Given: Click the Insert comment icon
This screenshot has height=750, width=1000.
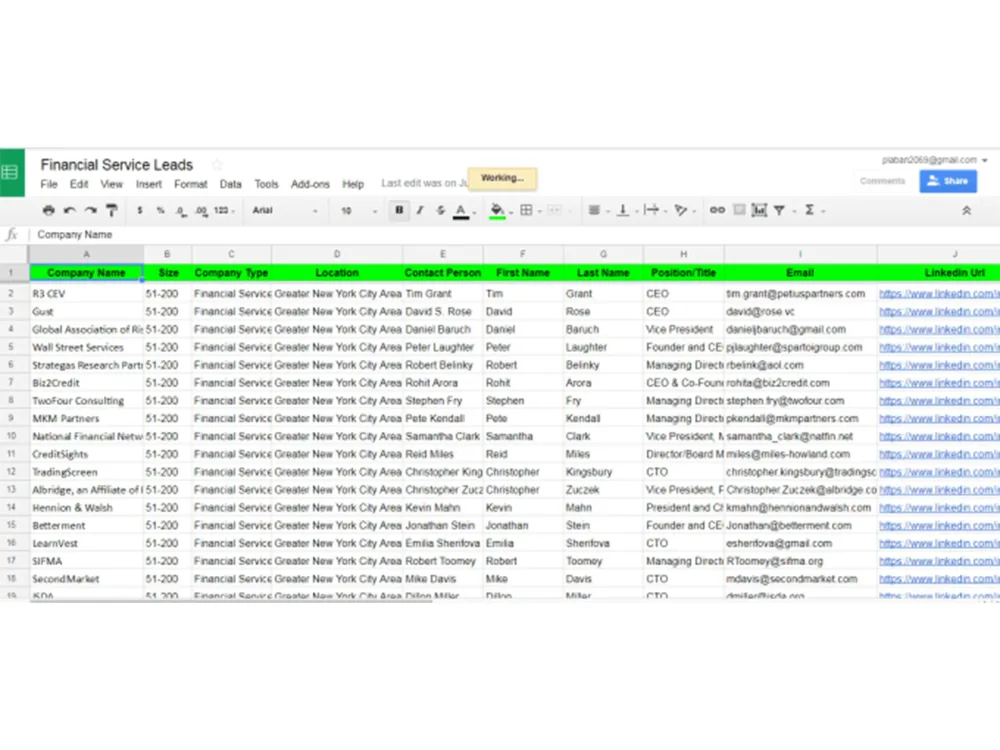Looking at the screenshot, I should tap(739, 210).
